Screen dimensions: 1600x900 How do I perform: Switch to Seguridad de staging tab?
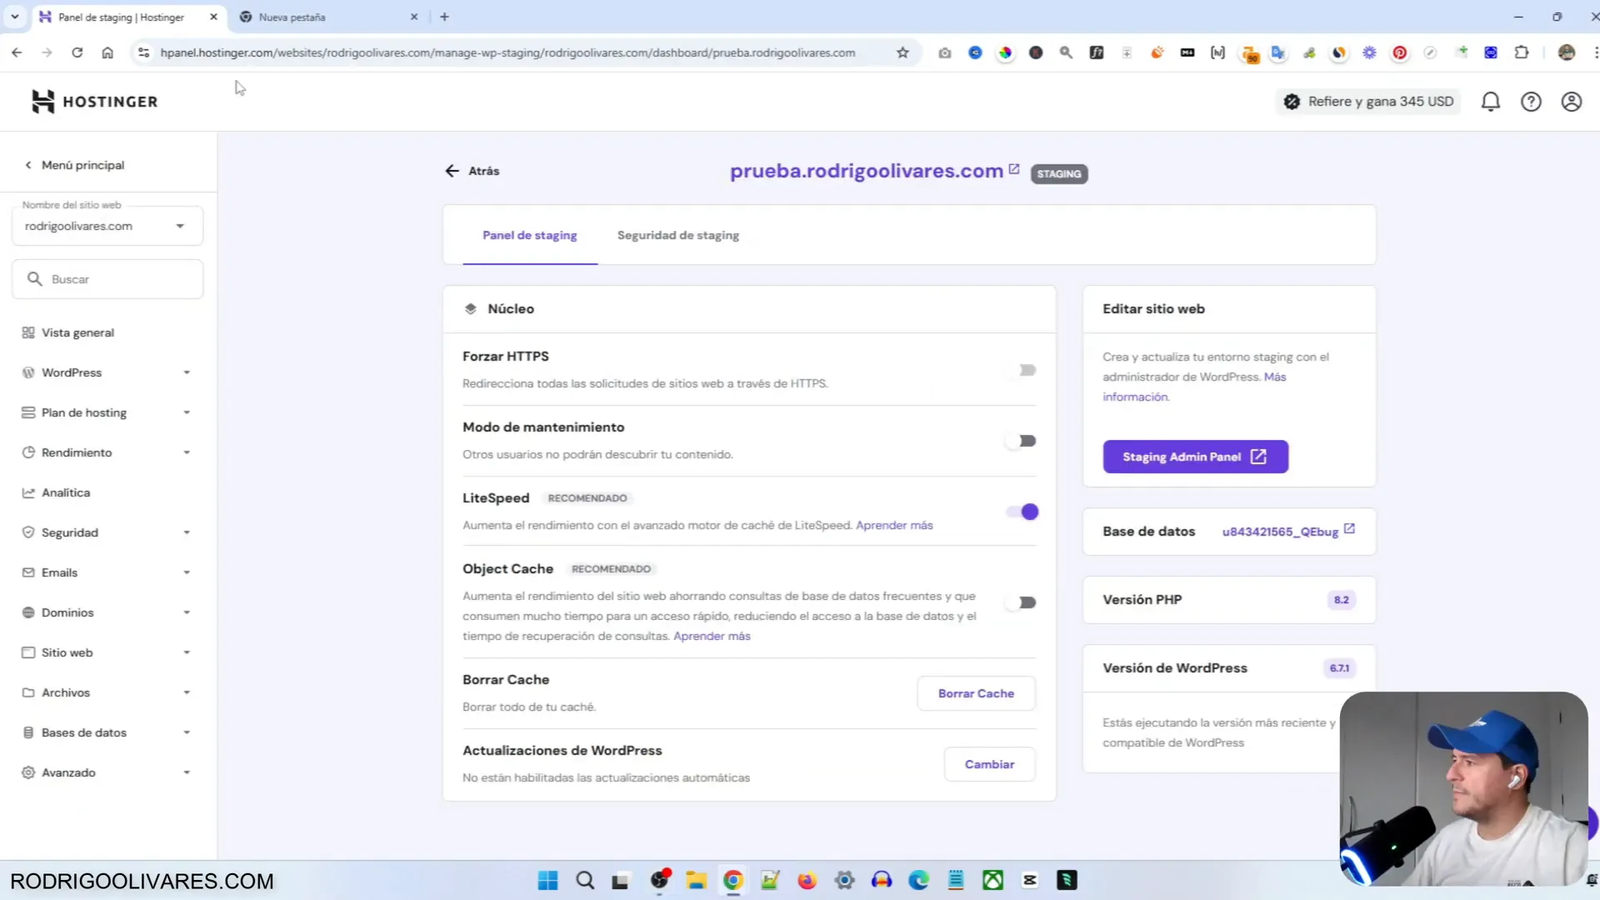point(678,235)
